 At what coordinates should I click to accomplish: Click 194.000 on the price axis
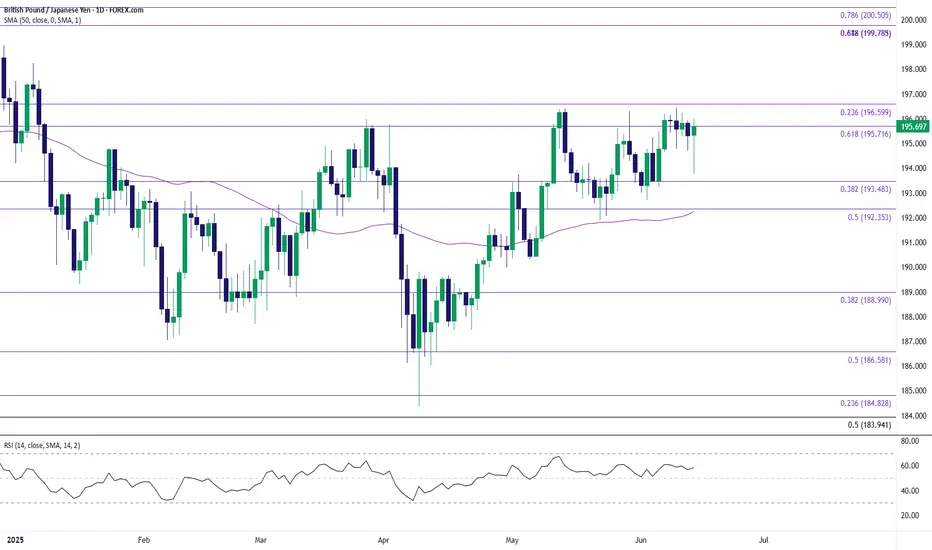[914, 168]
